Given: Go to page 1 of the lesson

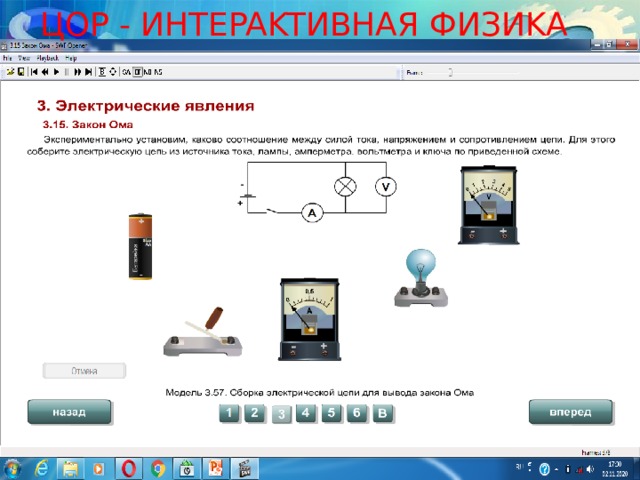Looking at the screenshot, I should 229,413.
